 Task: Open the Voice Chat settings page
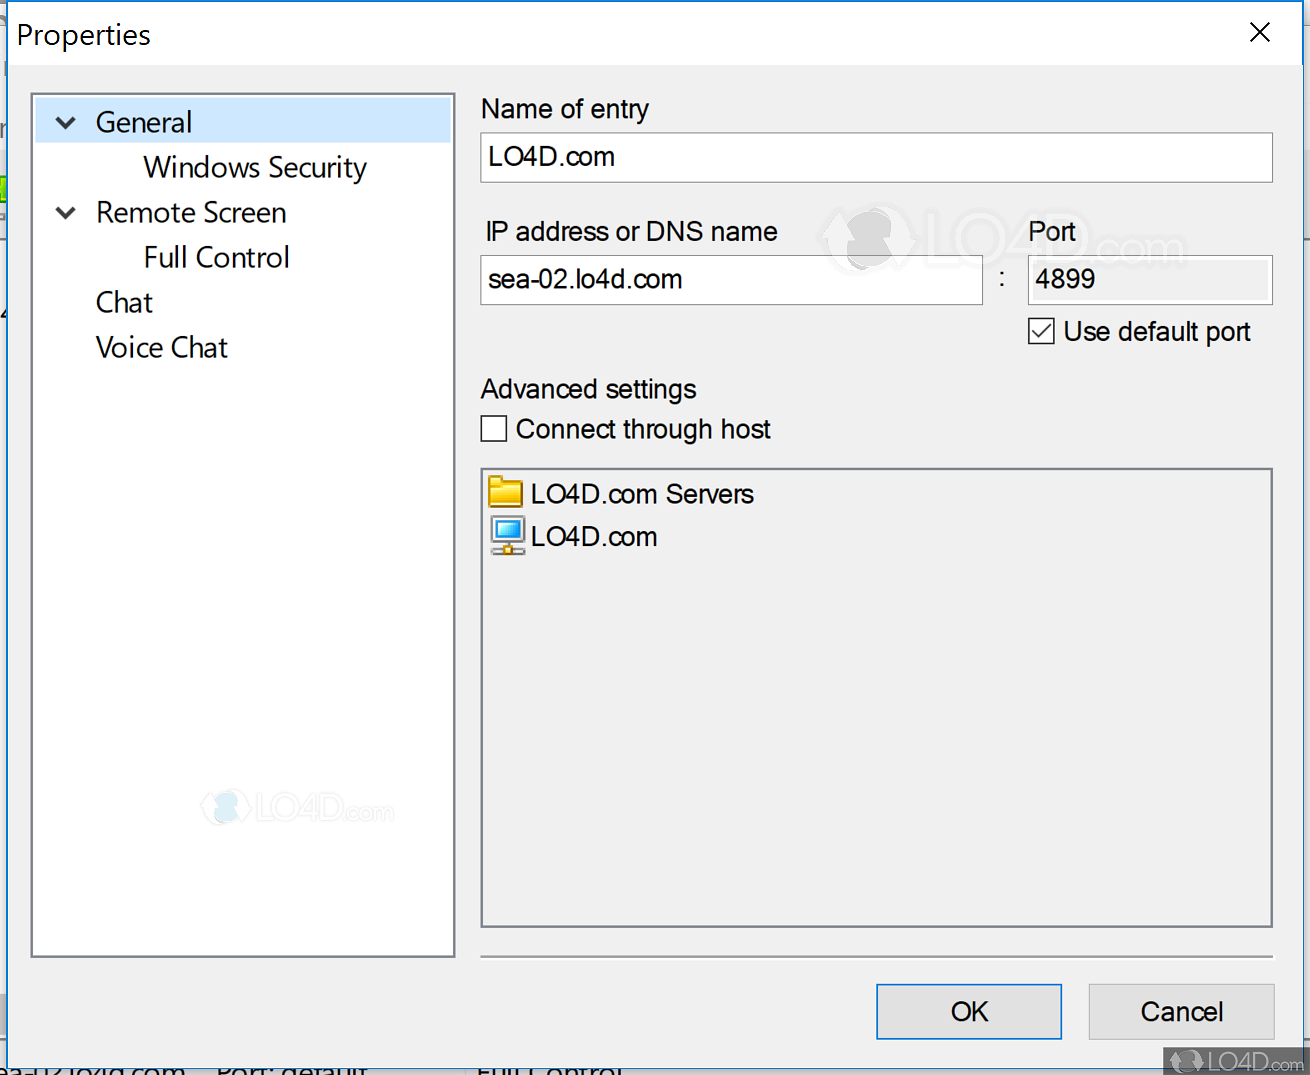[162, 347]
